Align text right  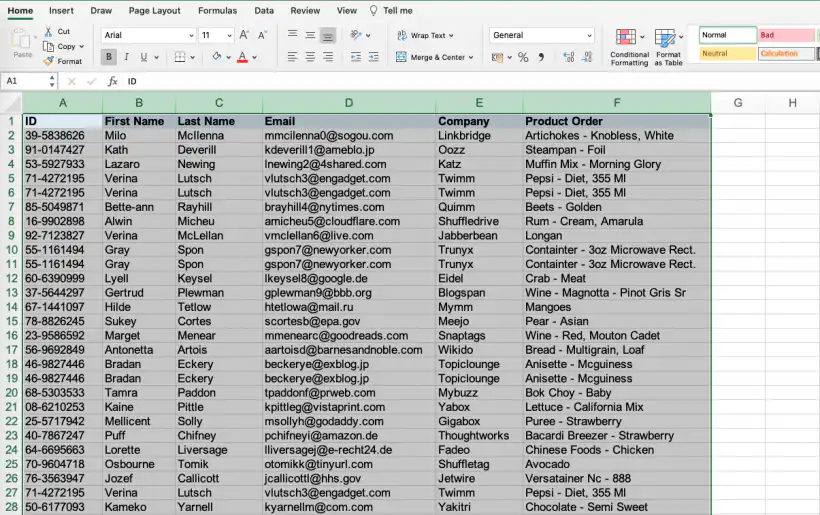click(328, 57)
